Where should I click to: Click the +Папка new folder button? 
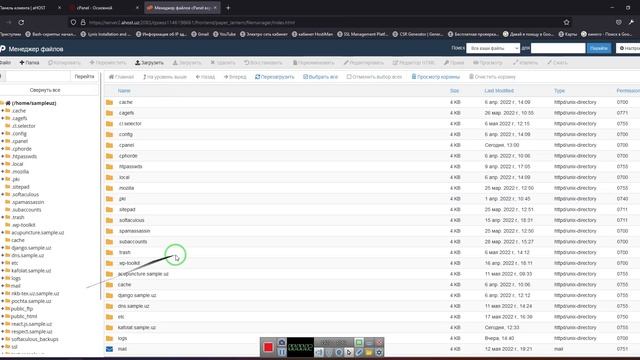pos(29,63)
